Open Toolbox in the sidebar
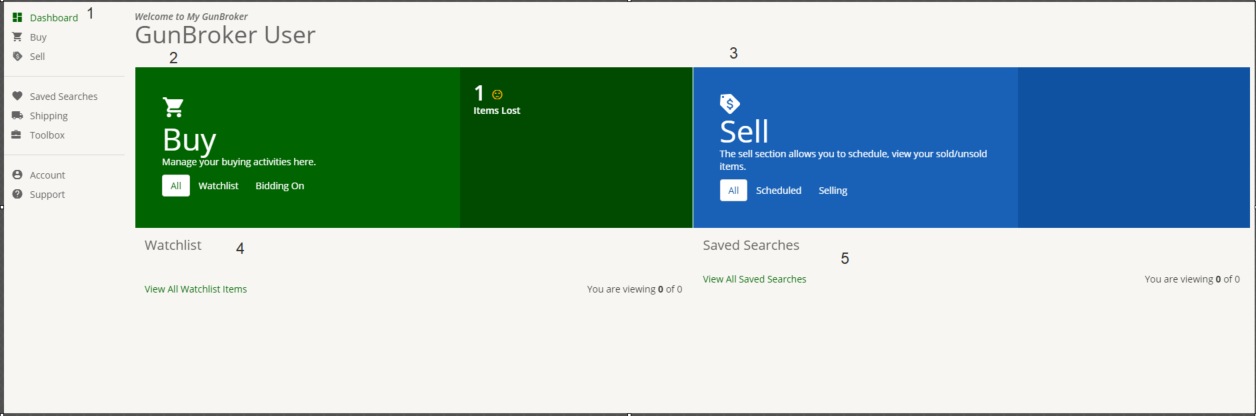The width and height of the screenshot is (1256, 416). pyautogui.click(x=47, y=135)
